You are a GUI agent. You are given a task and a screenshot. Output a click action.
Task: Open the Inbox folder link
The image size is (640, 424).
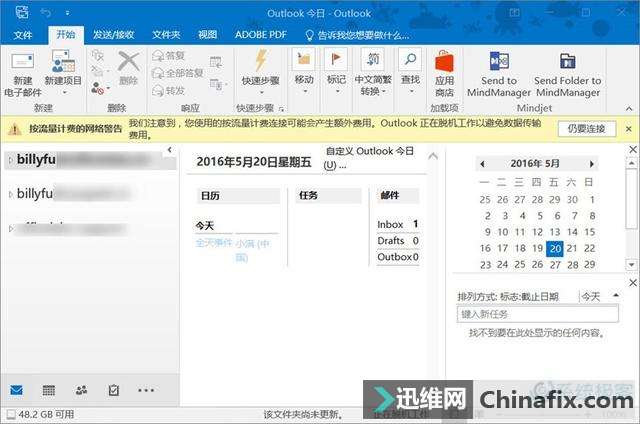(390, 224)
